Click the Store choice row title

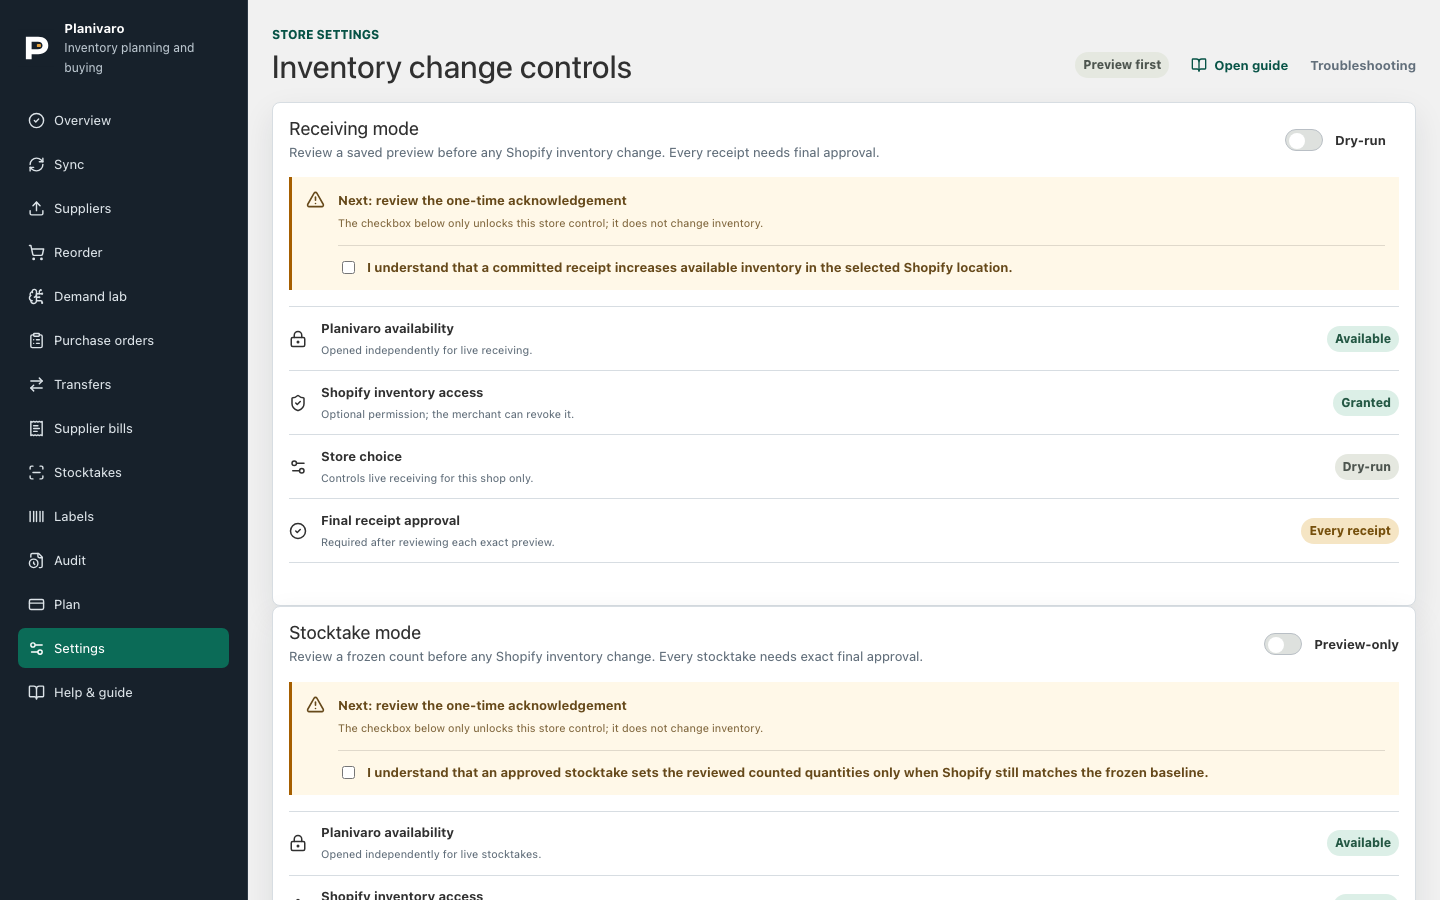coord(361,457)
